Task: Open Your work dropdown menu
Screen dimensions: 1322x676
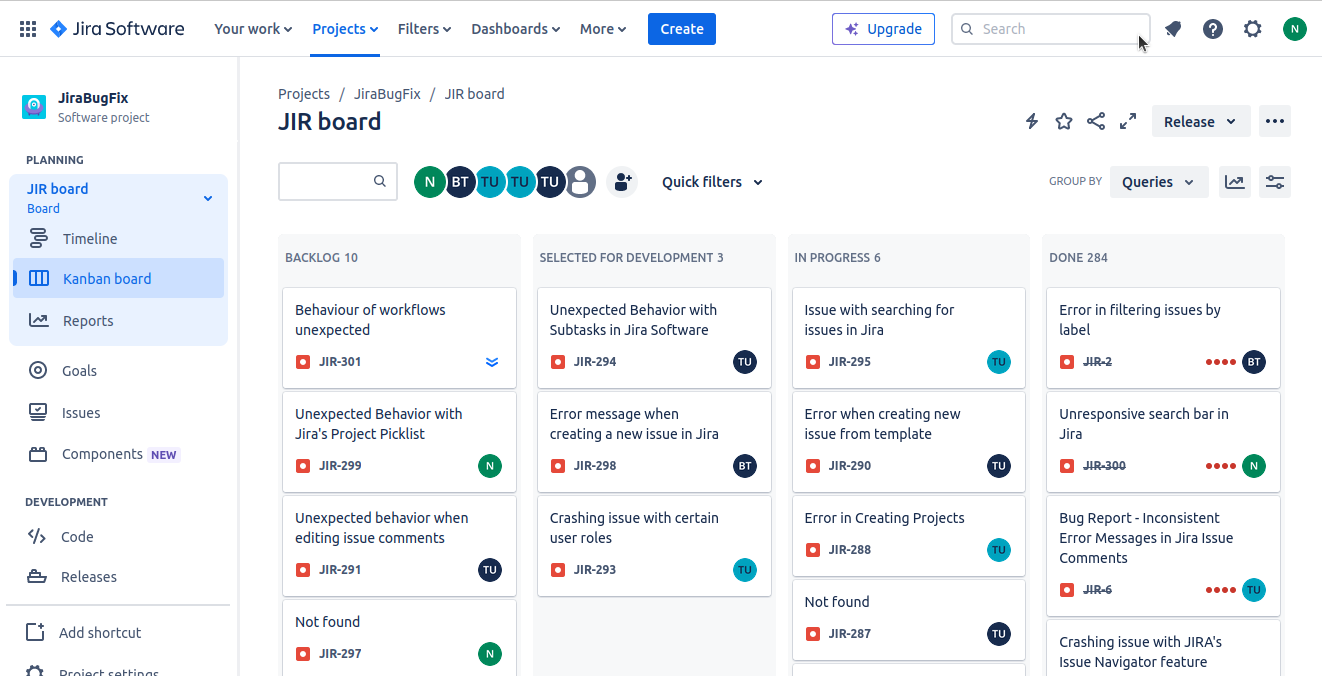Action: tap(253, 29)
